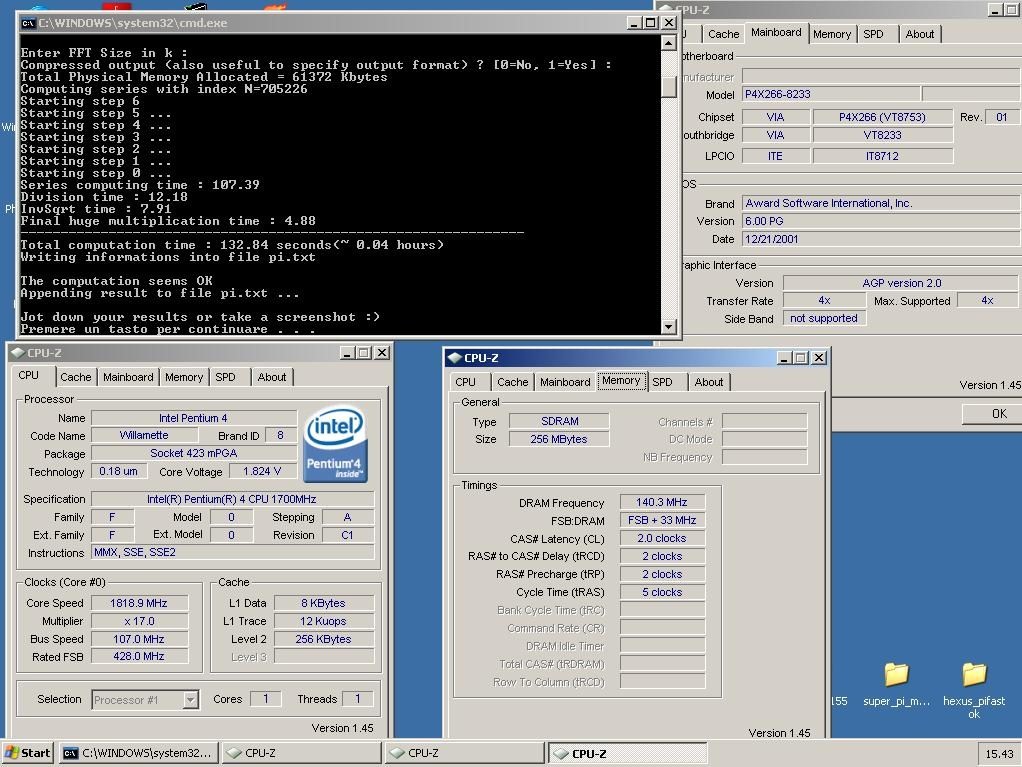Screen dimensions: 1022x767
Task: Open About tab in Mainboard window
Action: tap(920, 34)
